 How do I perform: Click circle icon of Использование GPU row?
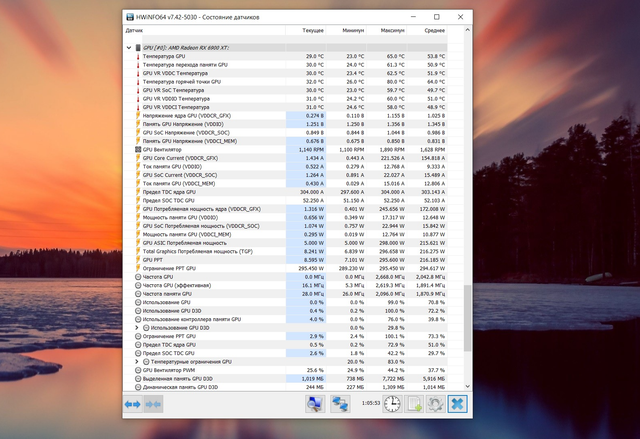pyautogui.click(x=138, y=302)
